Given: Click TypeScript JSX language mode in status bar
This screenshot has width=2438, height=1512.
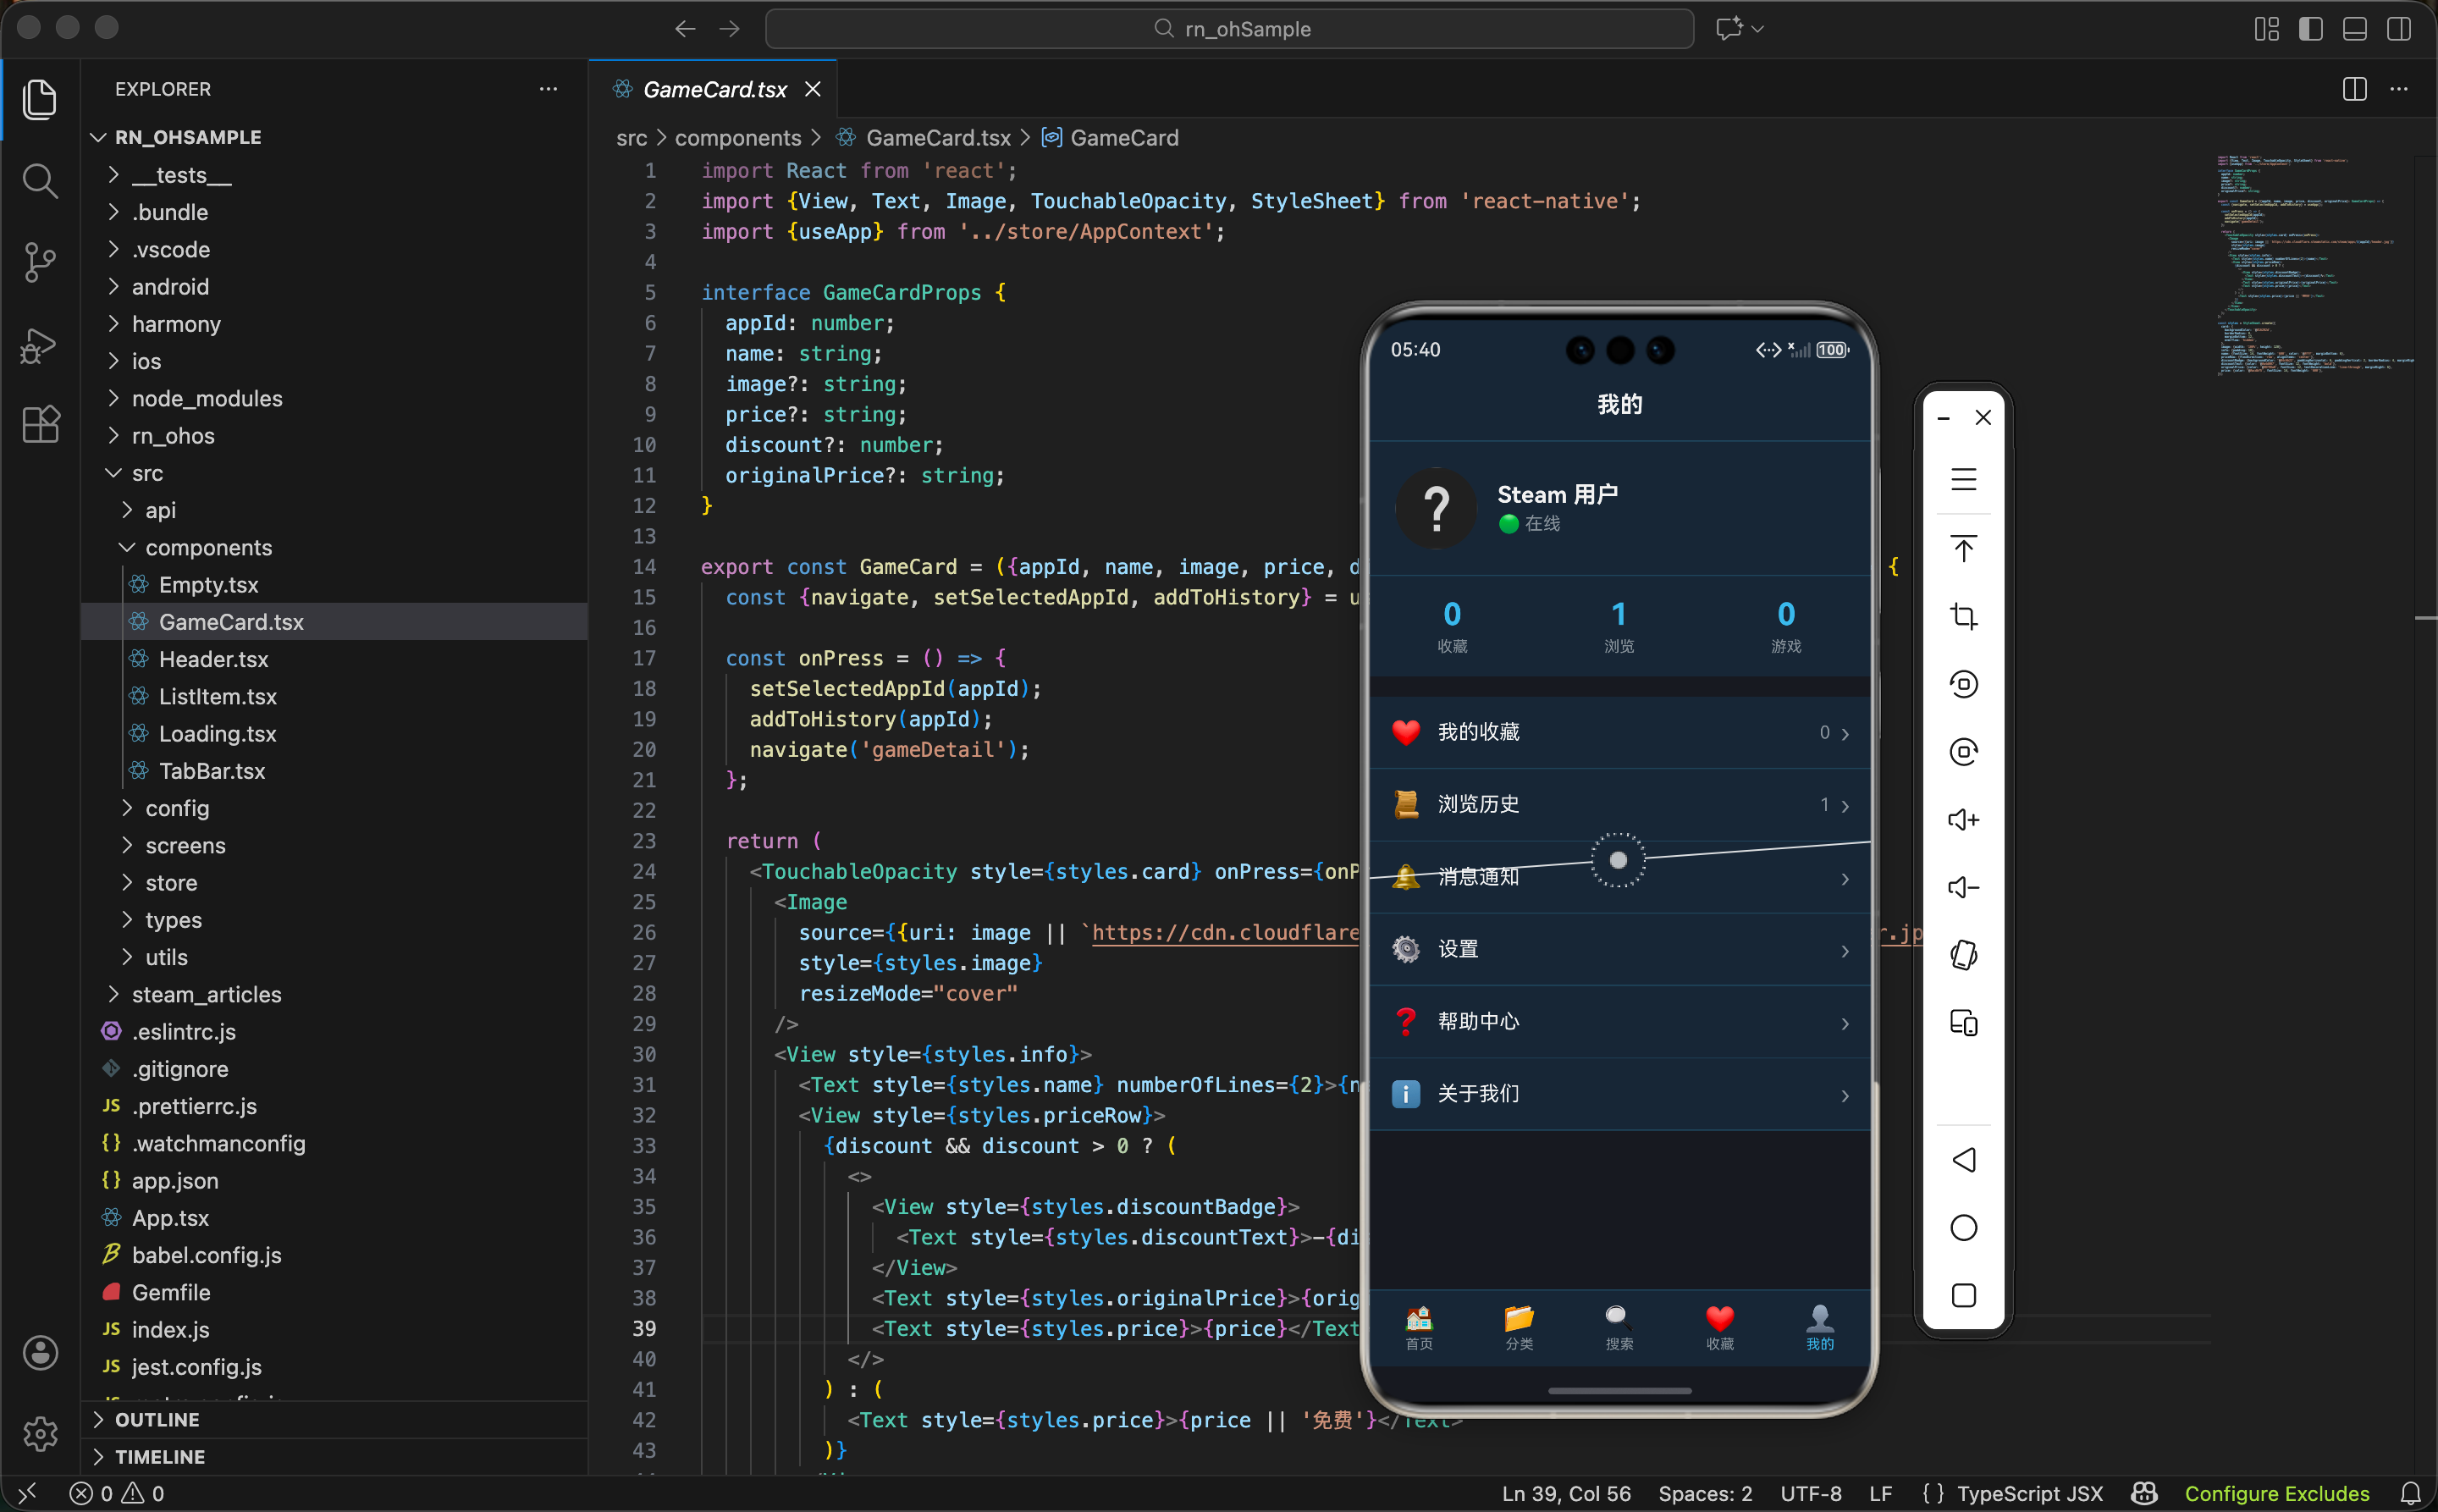Looking at the screenshot, I should (x=2029, y=1493).
